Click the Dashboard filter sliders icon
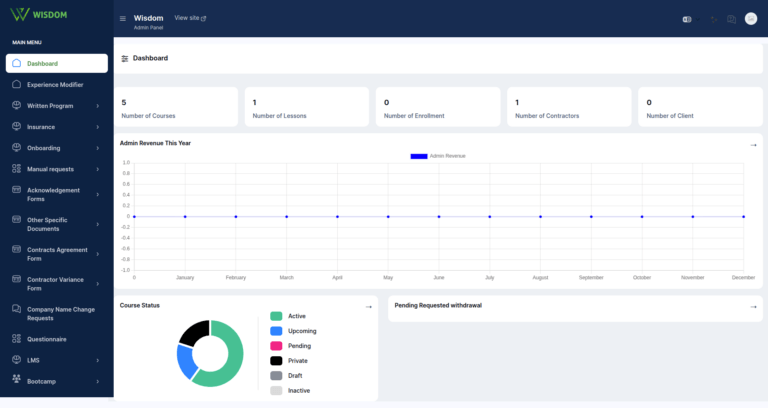Image resolution: width=768 pixels, height=408 pixels. click(x=125, y=58)
